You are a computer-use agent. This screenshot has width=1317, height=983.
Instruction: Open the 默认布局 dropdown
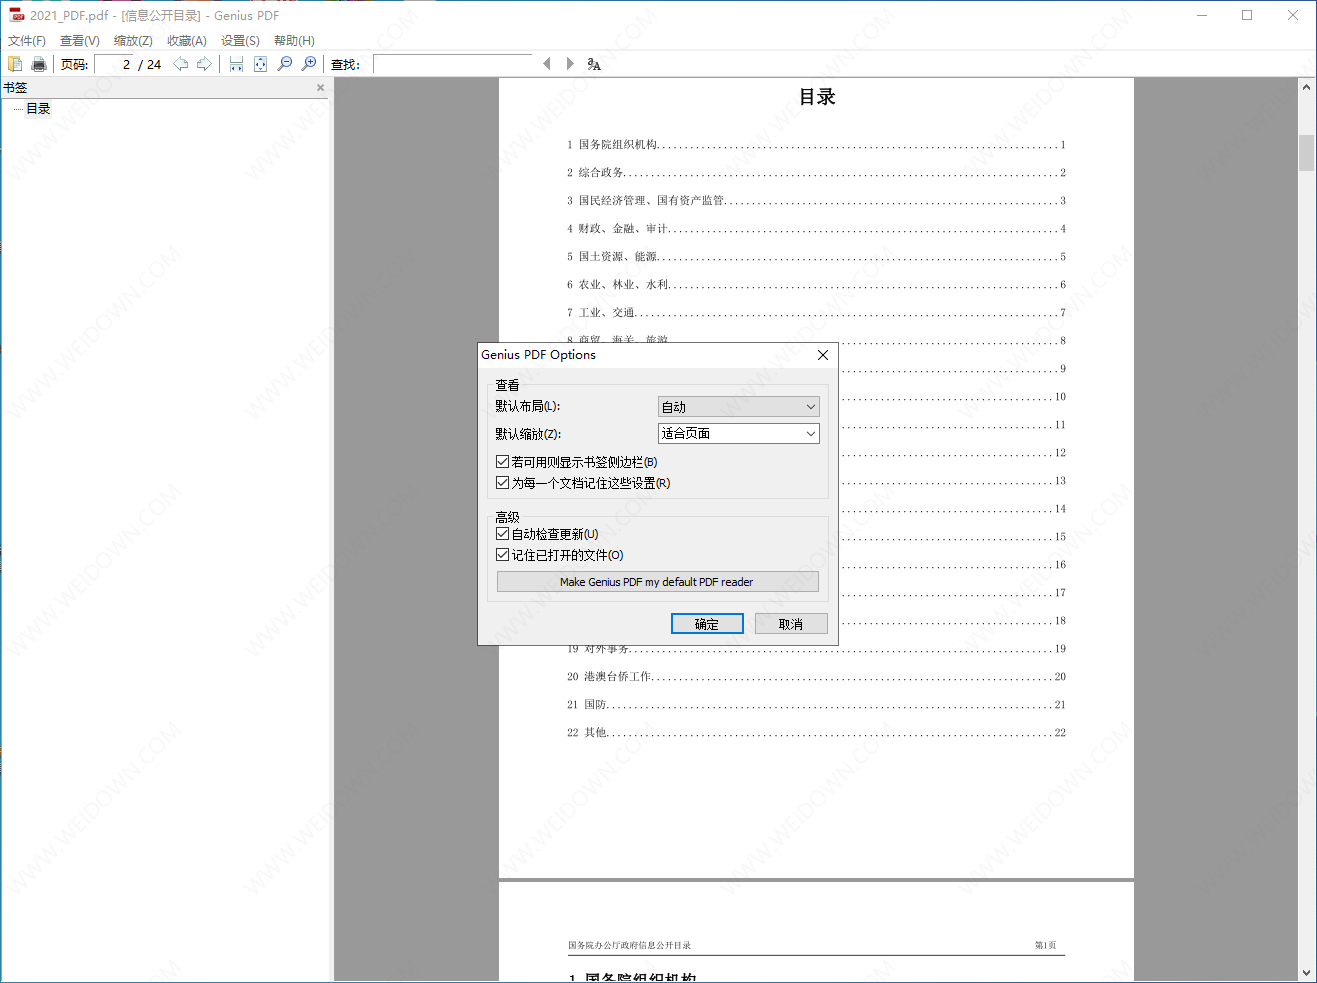click(x=739, y=407)
